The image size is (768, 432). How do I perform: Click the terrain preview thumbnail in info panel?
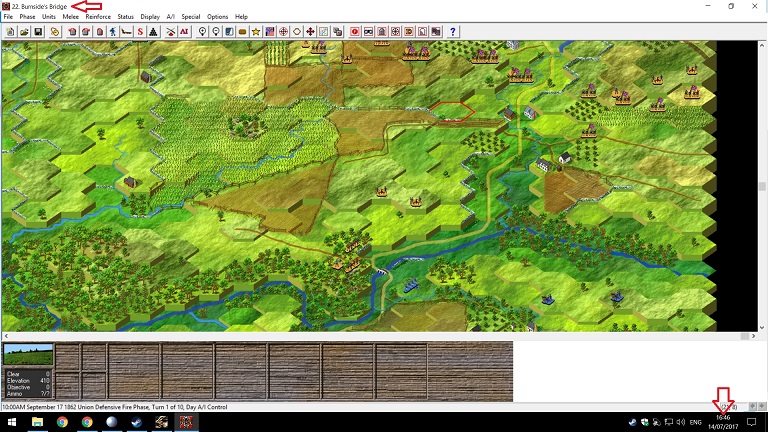(28, 355)
